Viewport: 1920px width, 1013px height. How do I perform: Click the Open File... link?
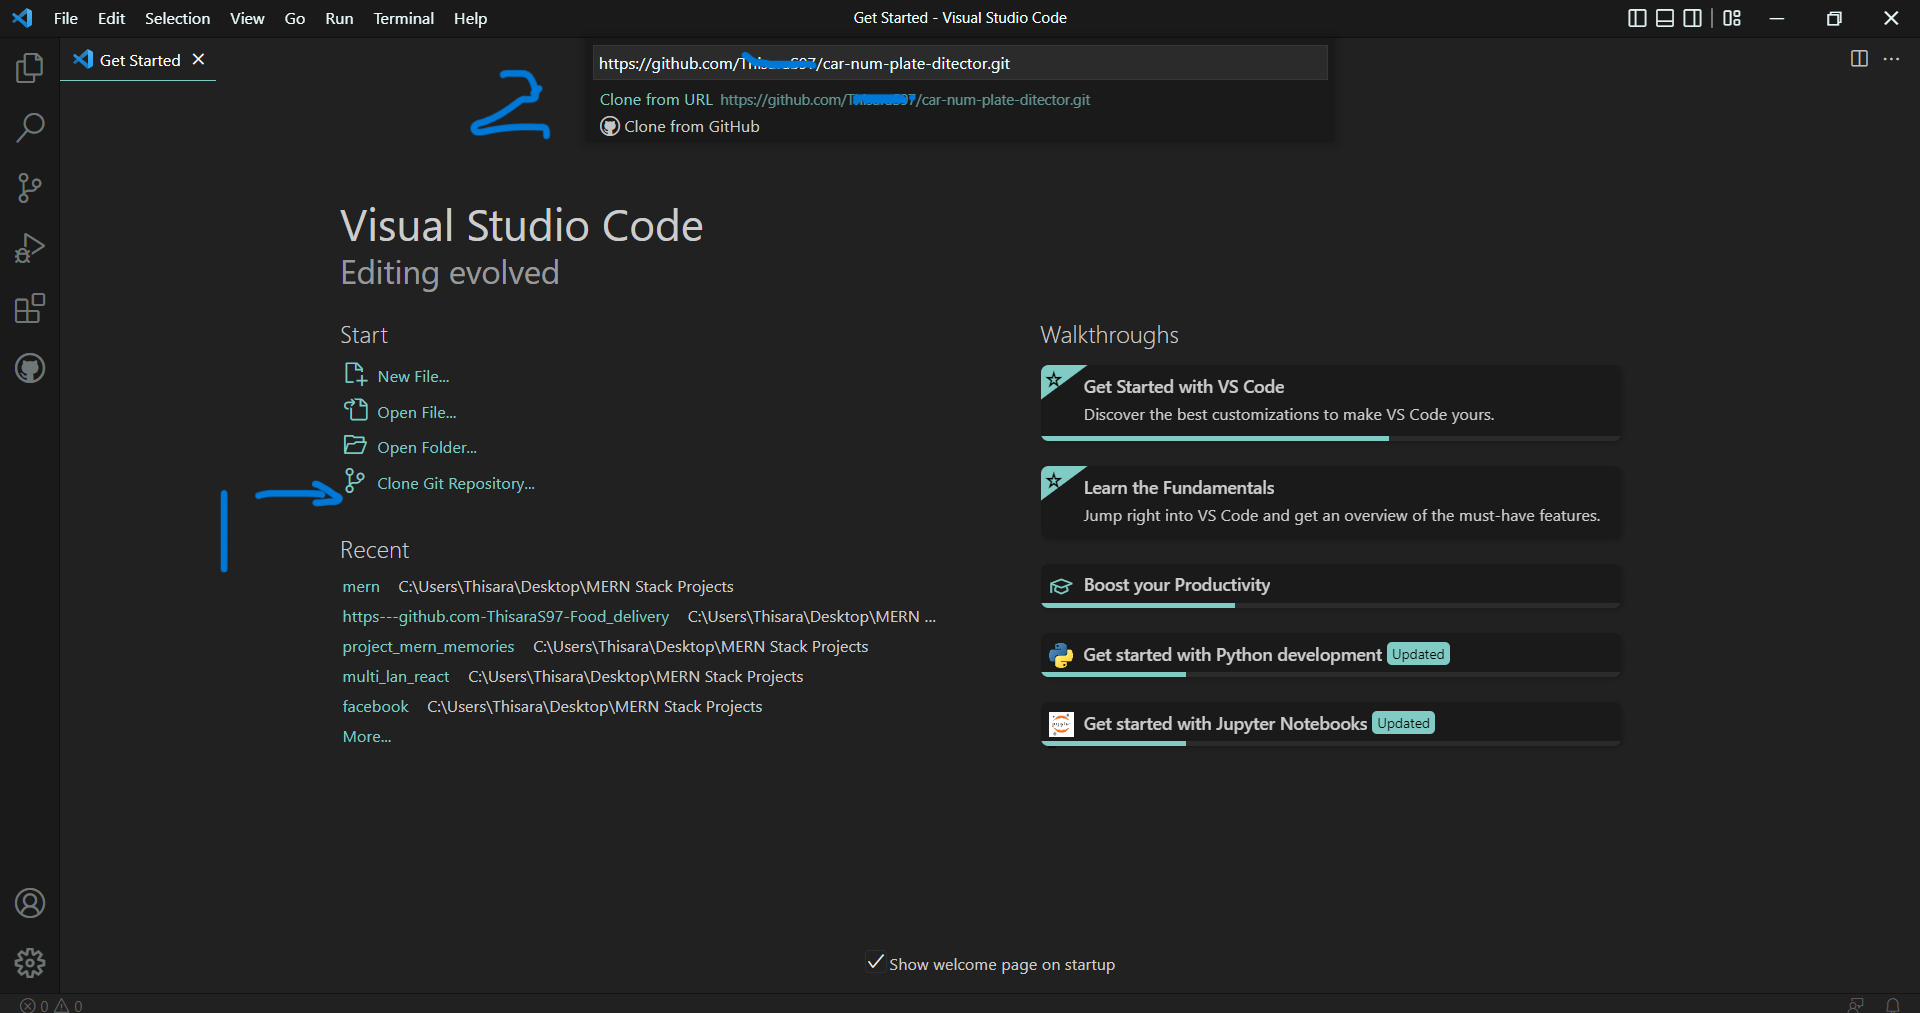416,412
